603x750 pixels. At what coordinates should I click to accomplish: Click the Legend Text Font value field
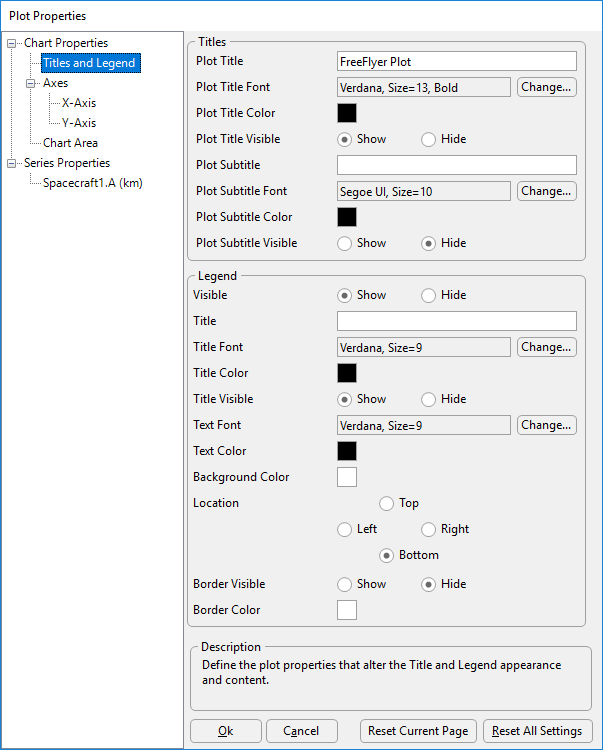click(x=424, y=425)
